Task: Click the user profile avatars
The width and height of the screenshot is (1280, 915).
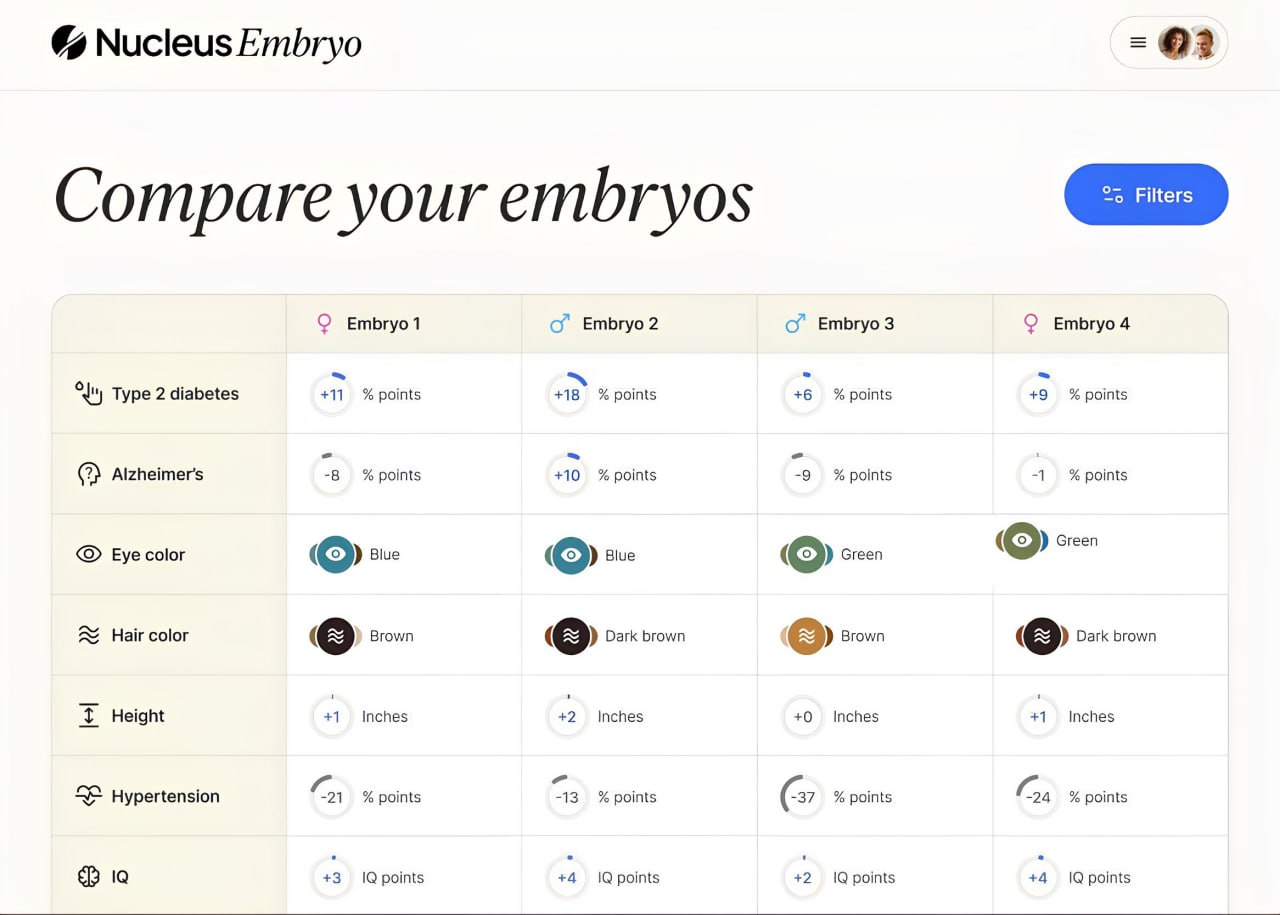Action: click(1189, 43)
